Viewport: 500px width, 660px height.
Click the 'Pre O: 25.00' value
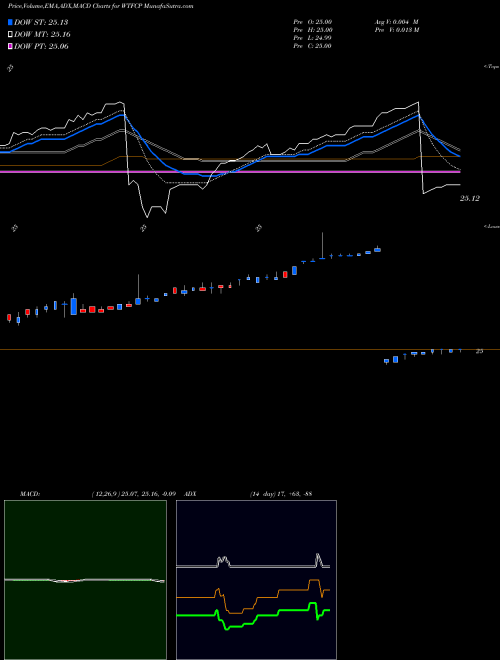click(313, 22)
